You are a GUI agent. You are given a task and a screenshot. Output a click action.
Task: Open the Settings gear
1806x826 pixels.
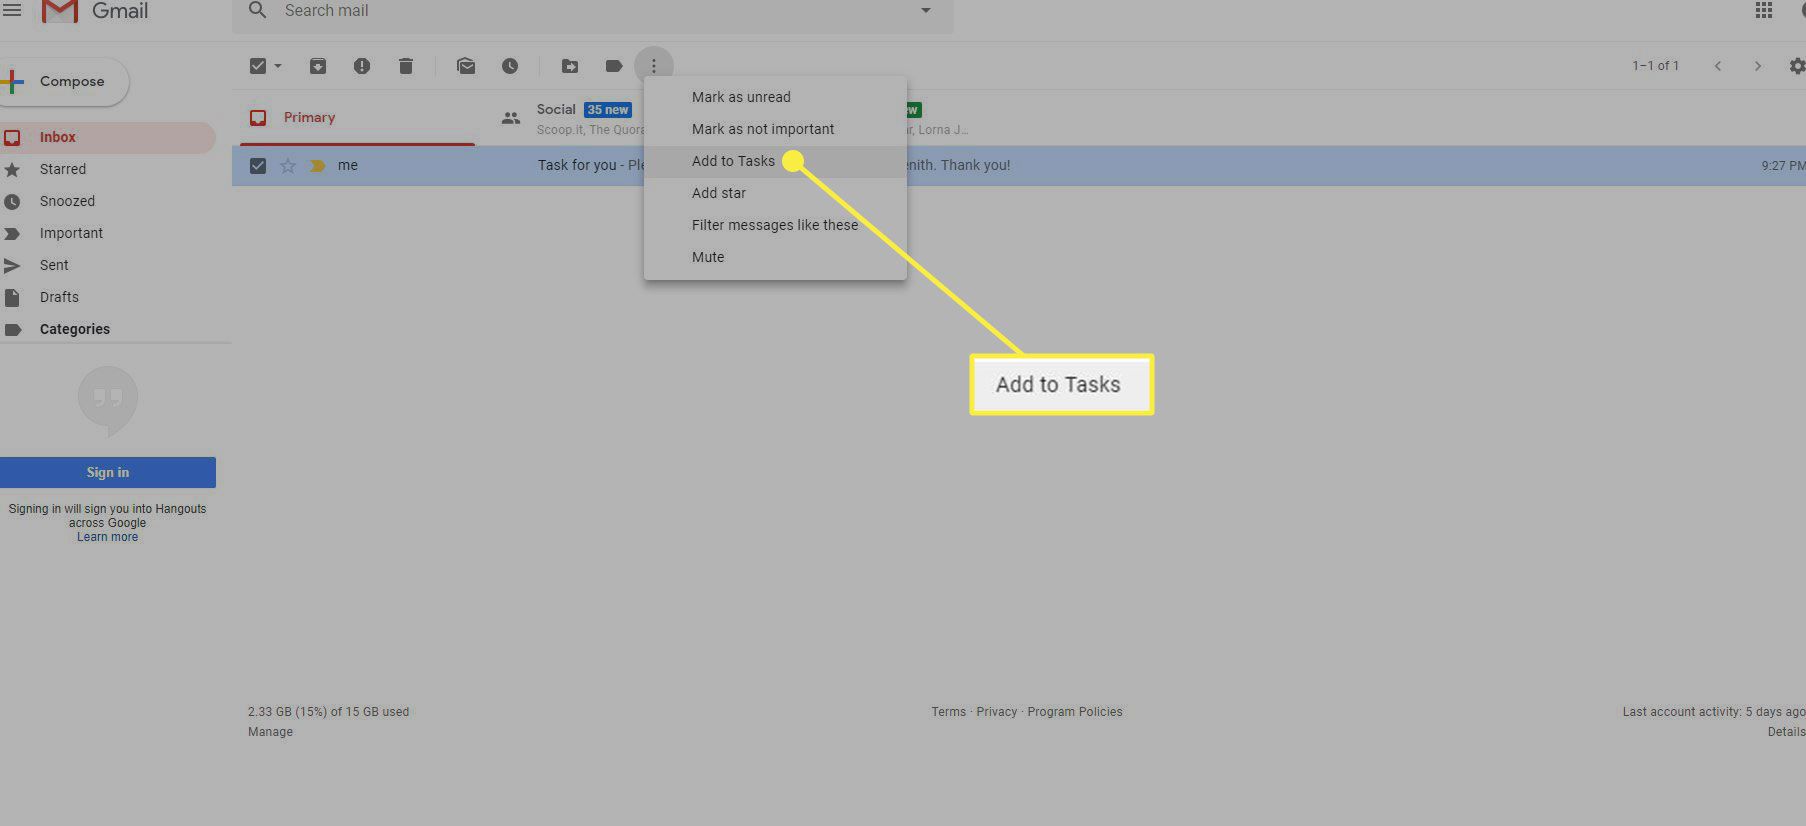[1796, 66]
